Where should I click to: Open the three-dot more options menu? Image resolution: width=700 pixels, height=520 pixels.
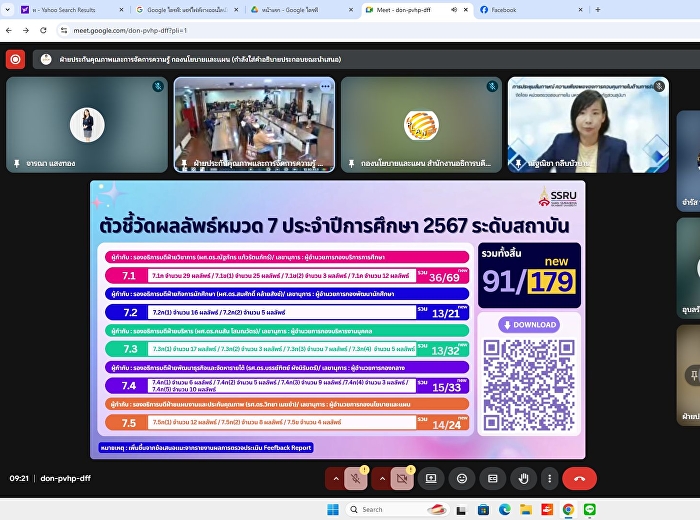[551, 479]
